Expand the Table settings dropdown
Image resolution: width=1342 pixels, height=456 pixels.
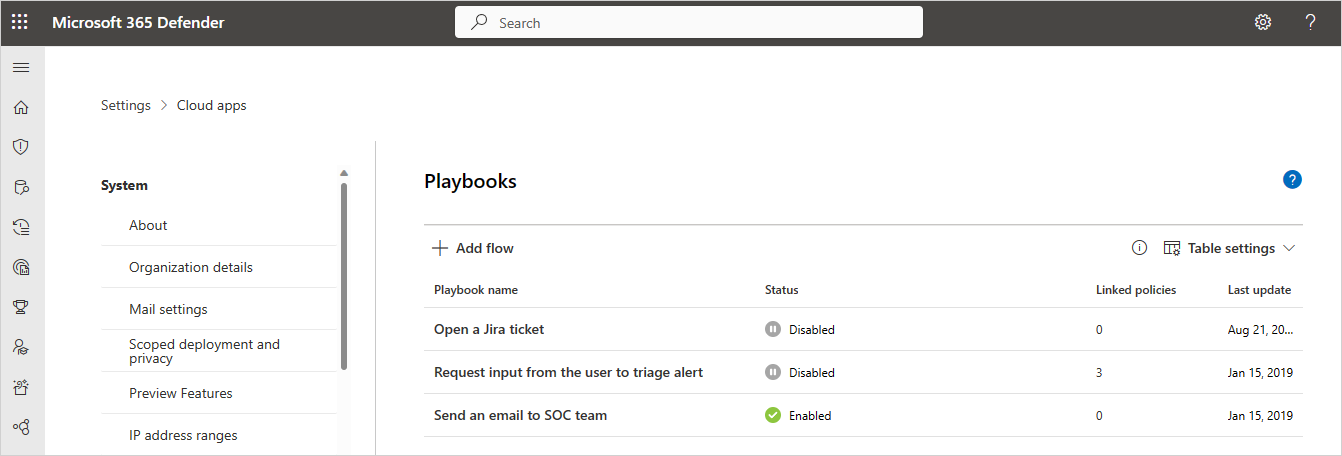point(1230,248)
